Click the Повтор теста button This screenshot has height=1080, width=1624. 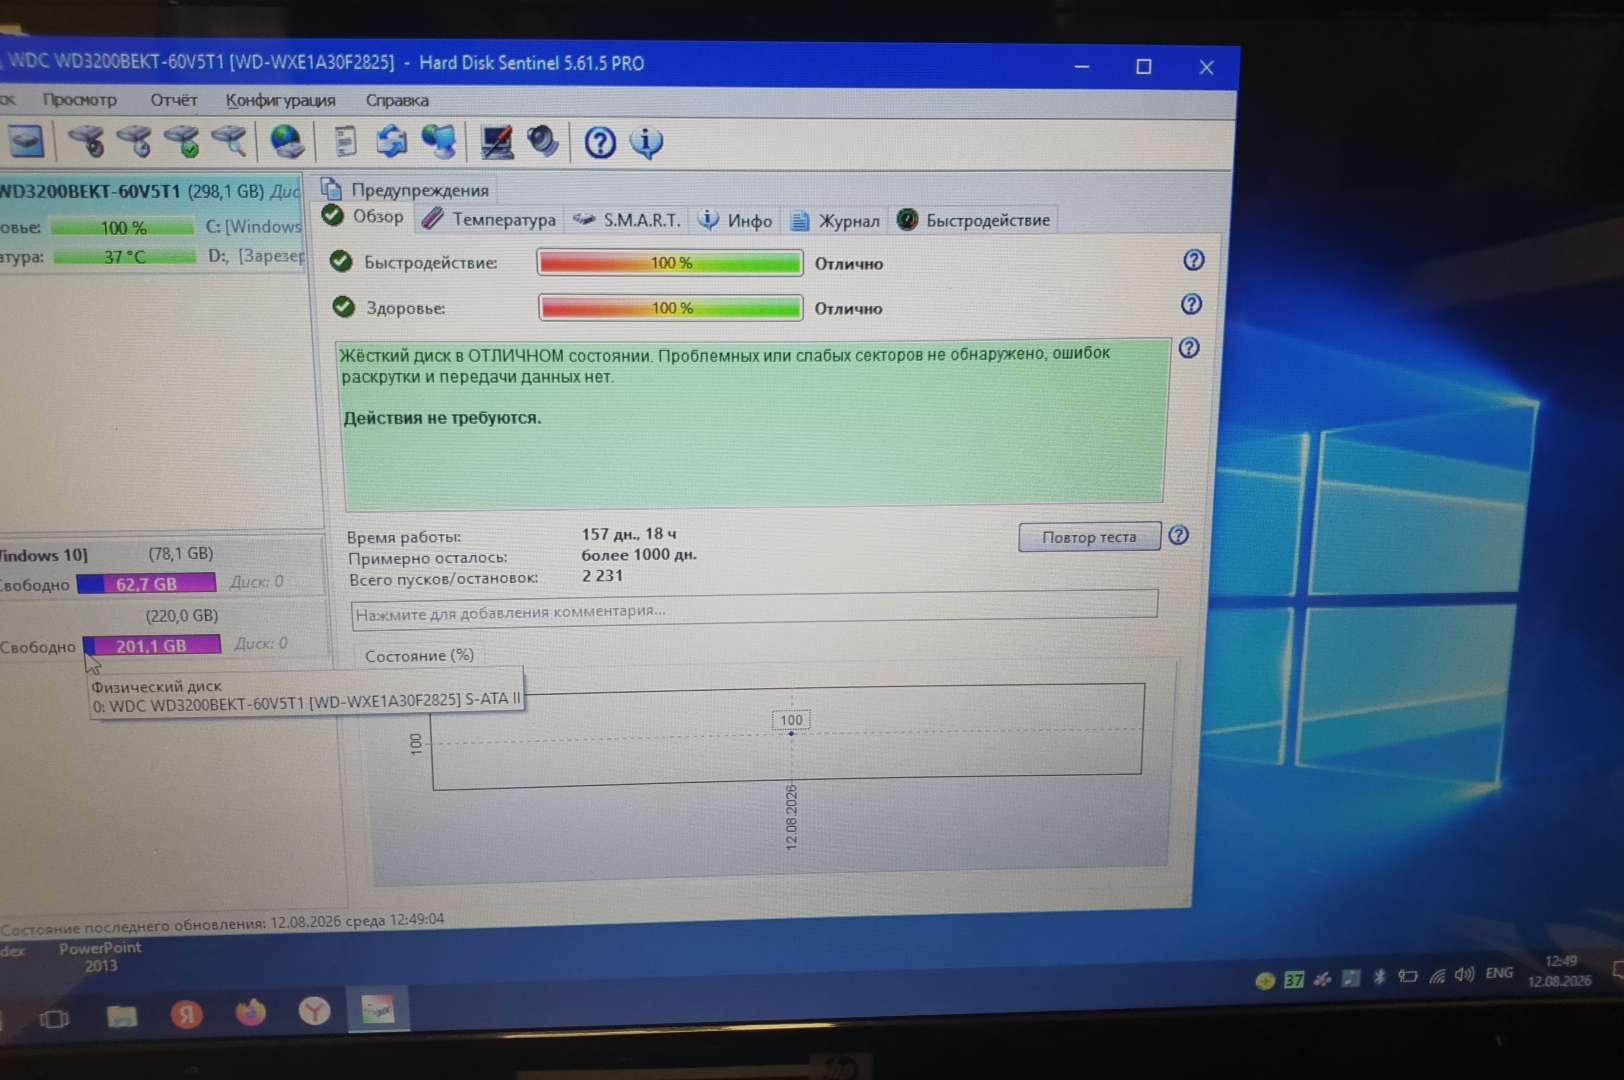pos(1089,537)
